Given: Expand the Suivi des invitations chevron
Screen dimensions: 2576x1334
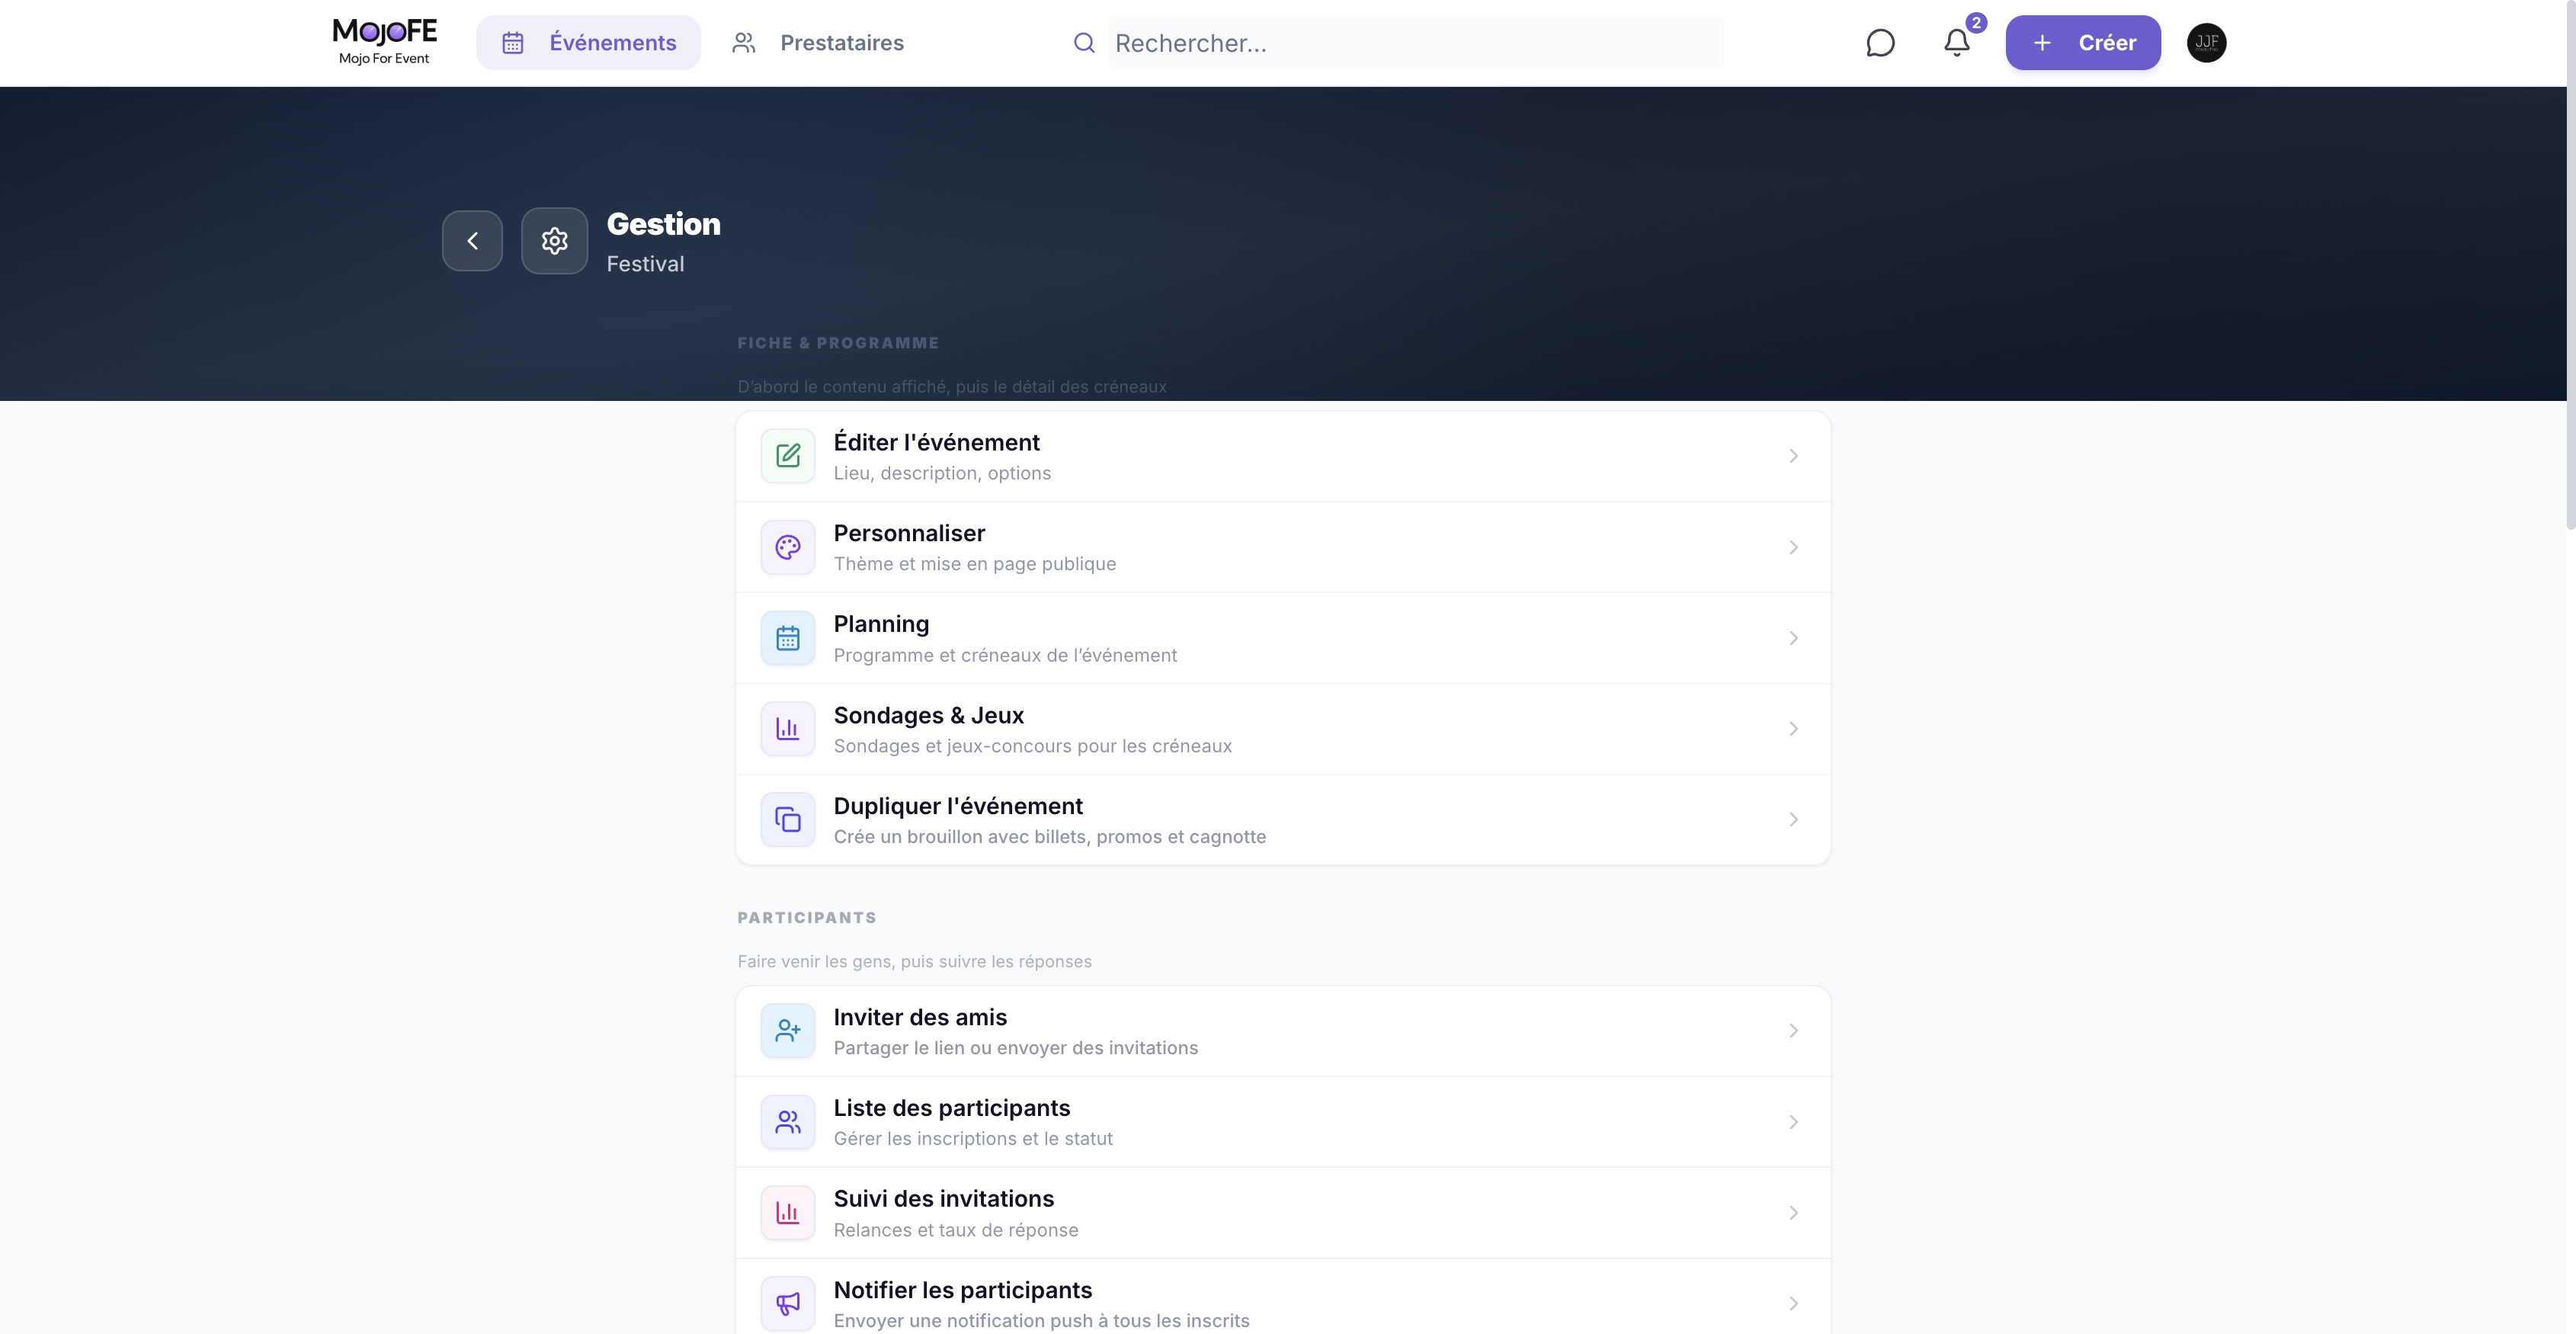Looking at the screenshot, I should [x=1793, y=1213].
